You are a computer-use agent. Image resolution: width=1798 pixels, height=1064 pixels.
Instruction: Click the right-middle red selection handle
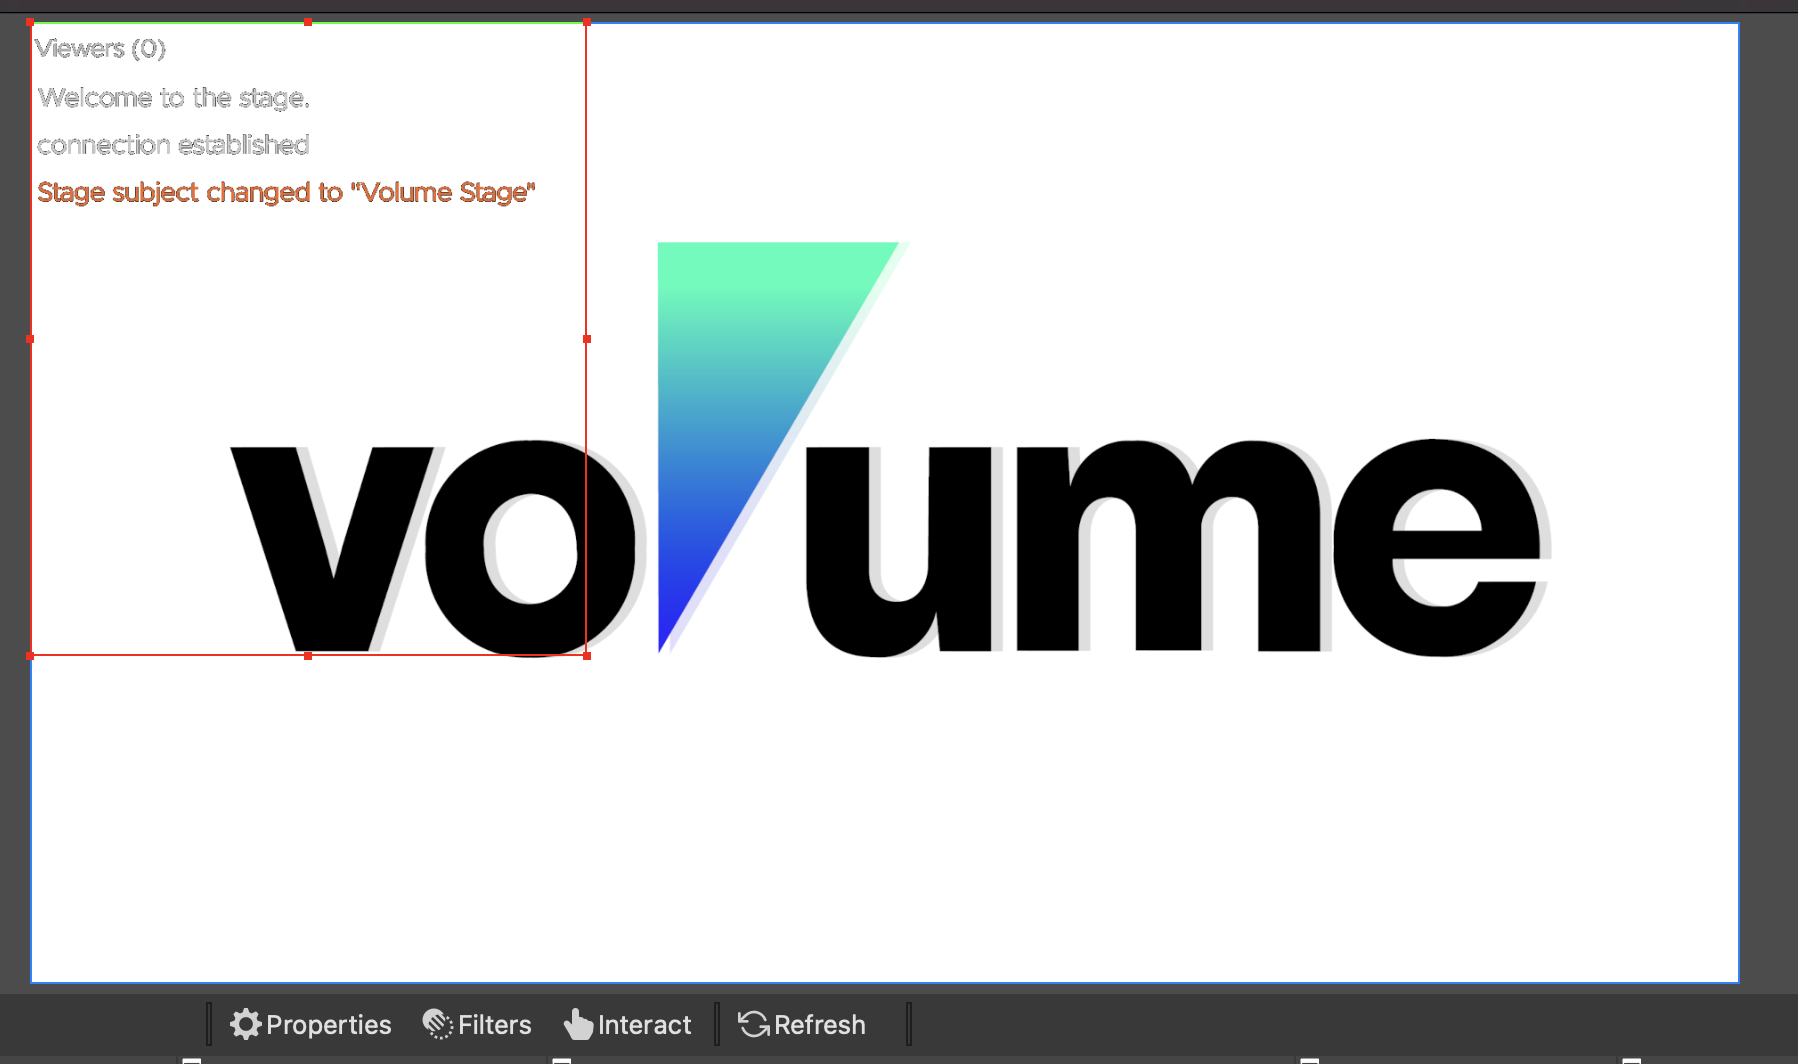[587, 339]
